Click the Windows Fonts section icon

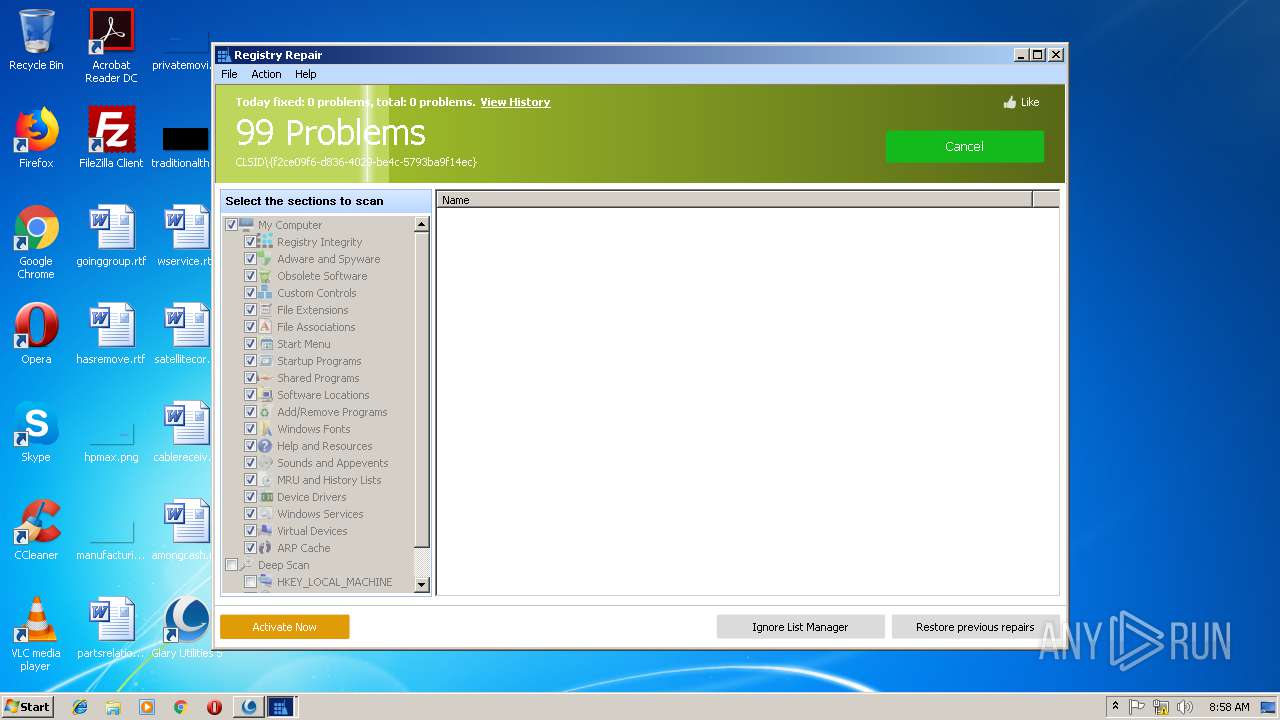(266, 429)
